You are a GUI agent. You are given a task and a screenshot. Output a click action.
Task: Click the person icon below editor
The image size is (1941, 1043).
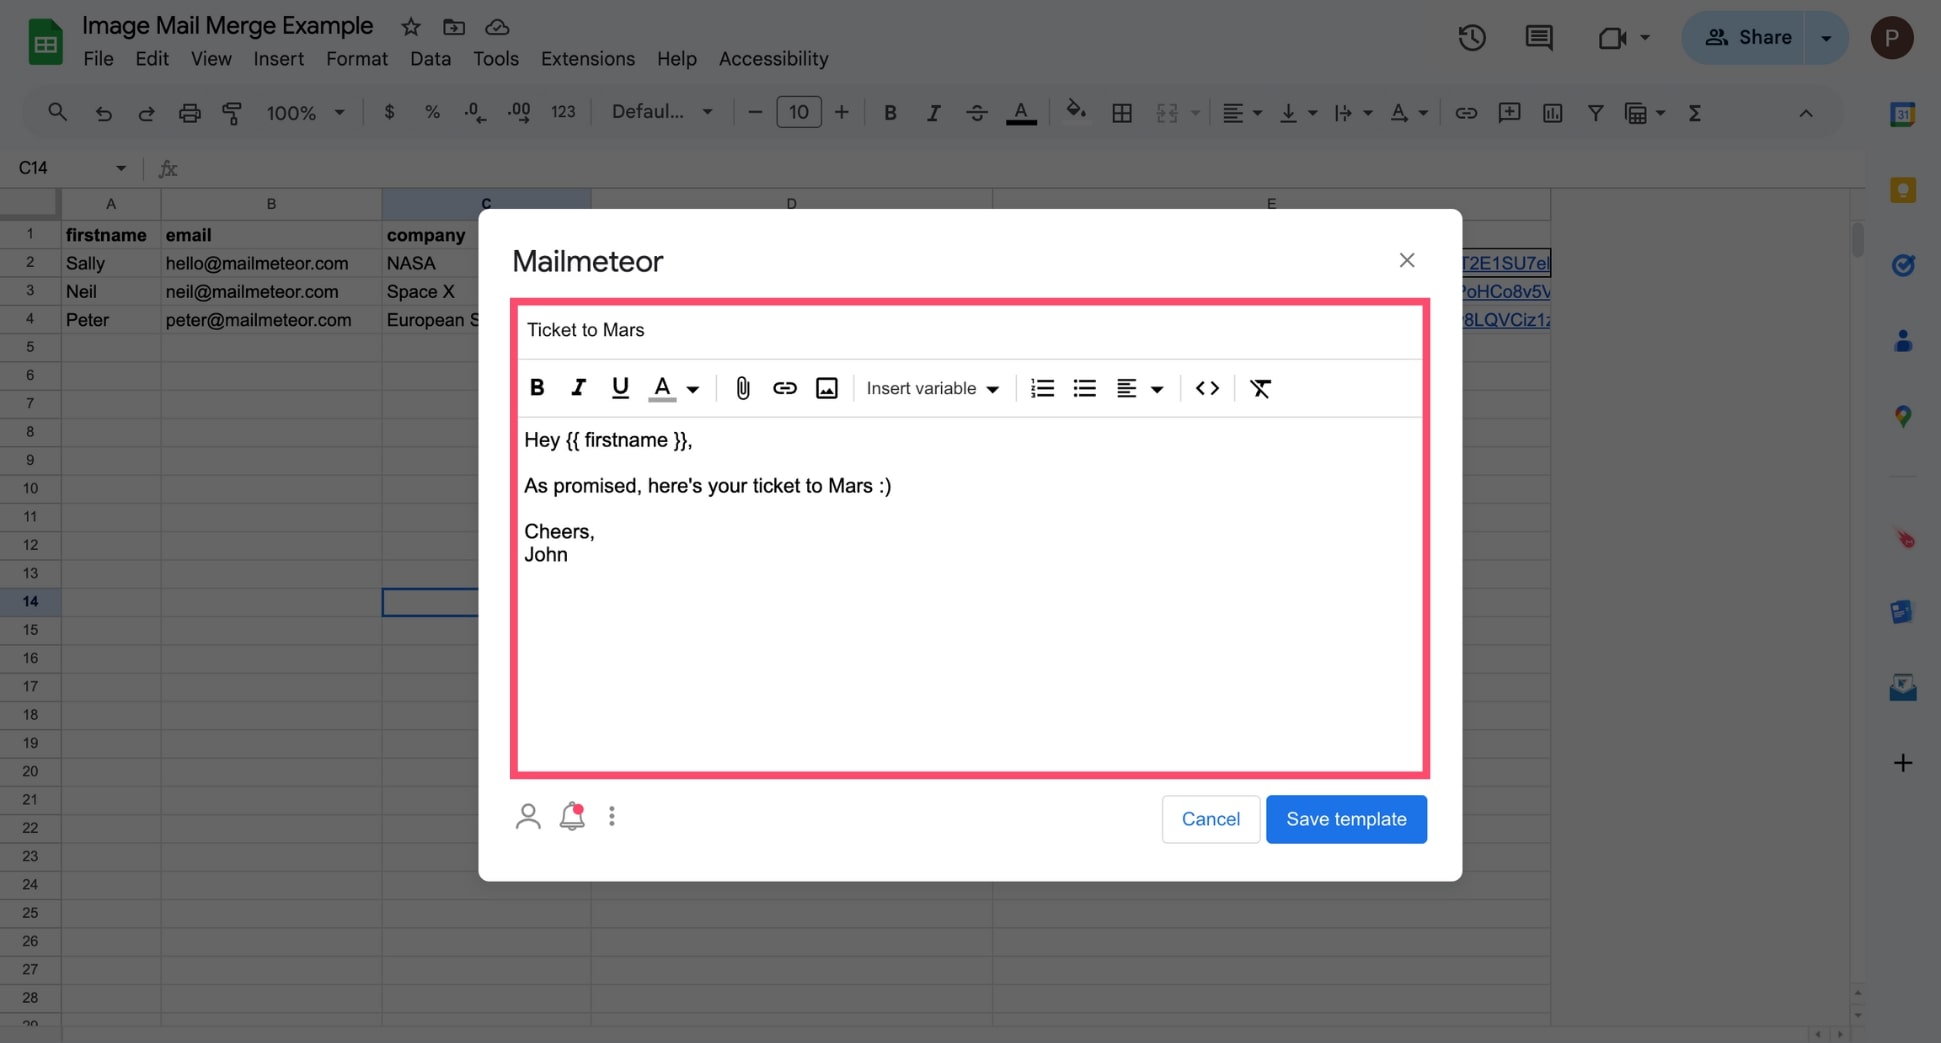click(528, 817)
